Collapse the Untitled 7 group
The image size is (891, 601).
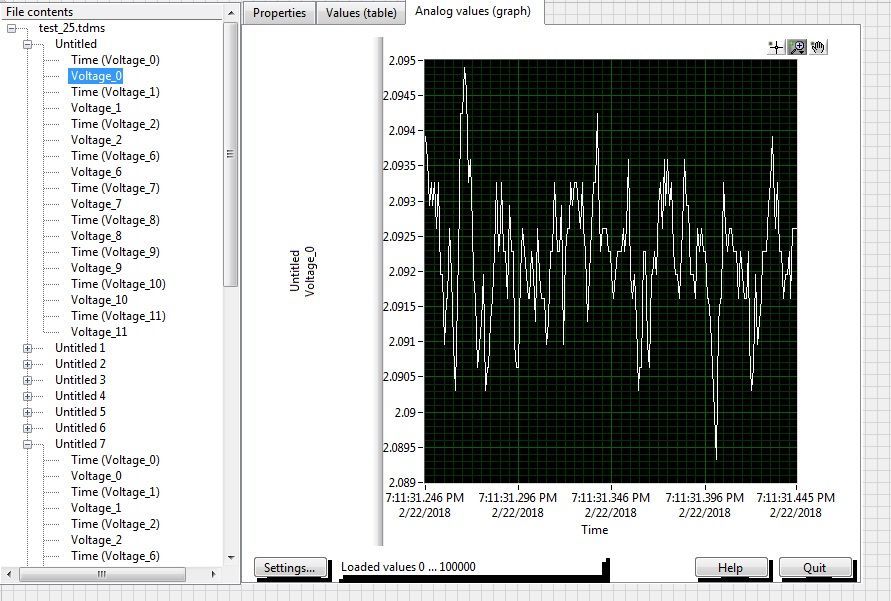pyautogui.click(x=27, y=444)
